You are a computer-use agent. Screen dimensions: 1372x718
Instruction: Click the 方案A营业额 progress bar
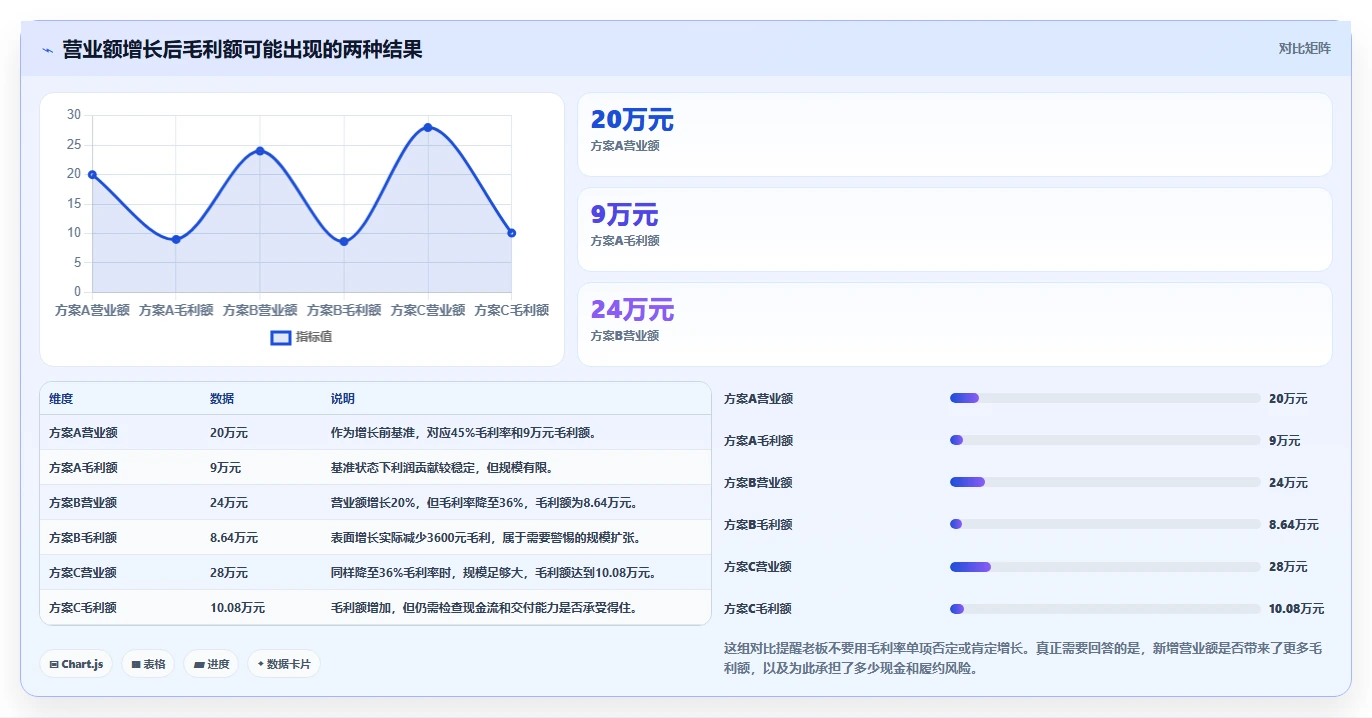(x=1105, y=398)
